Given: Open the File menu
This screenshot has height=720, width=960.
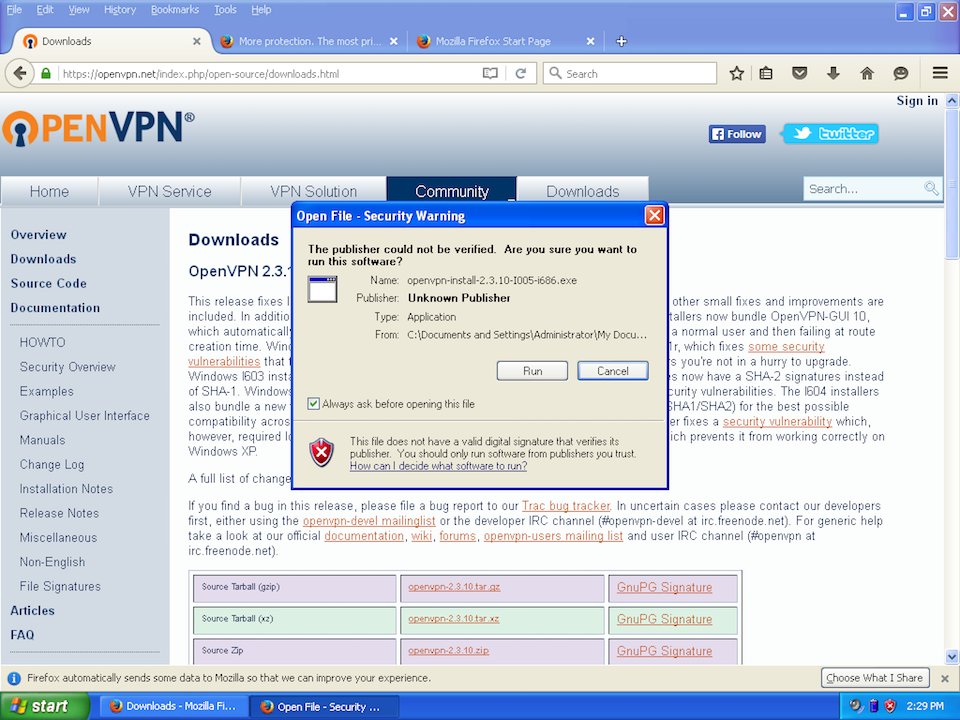Looking at the screenshot, I should 14,10.
